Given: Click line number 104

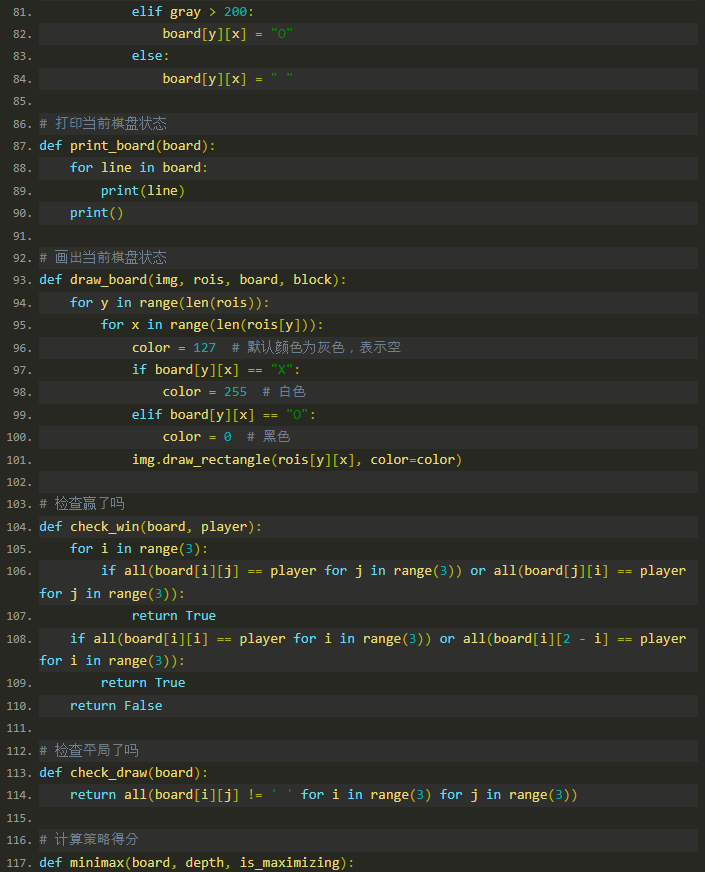Looking at the screenshot, I should click(x=19, y=527).
